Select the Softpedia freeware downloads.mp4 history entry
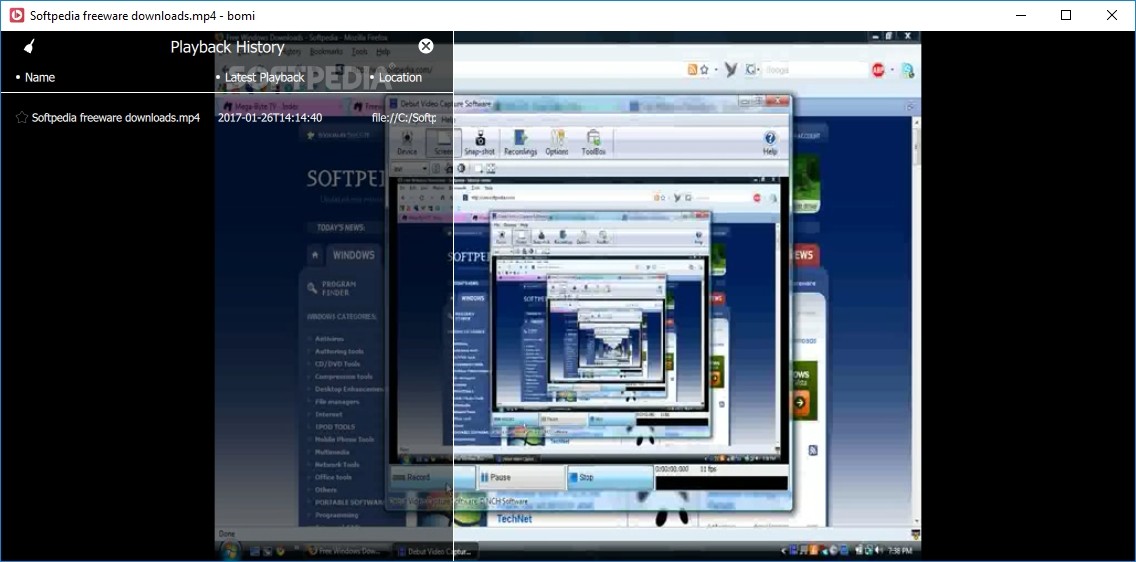This screenshot has width=1136, height=562. click(116, 117)
